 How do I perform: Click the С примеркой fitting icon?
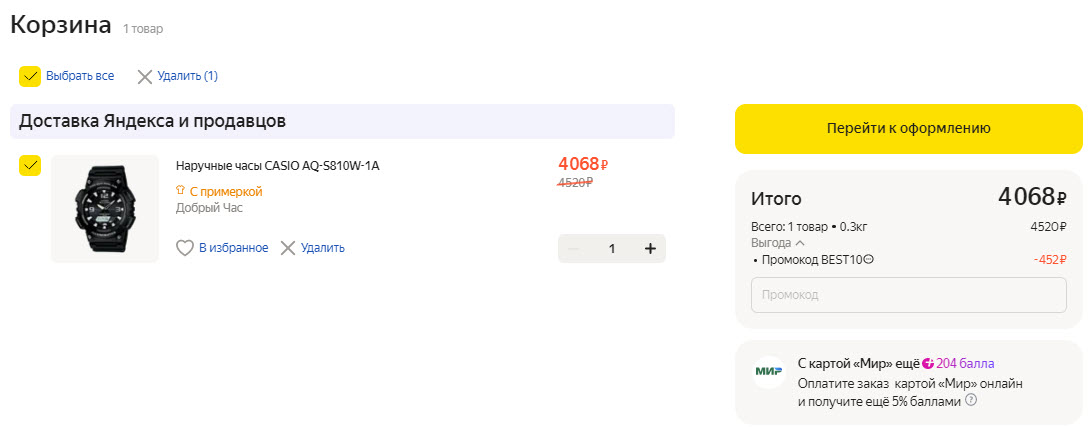pyautogui.click(x=181, y=190)
